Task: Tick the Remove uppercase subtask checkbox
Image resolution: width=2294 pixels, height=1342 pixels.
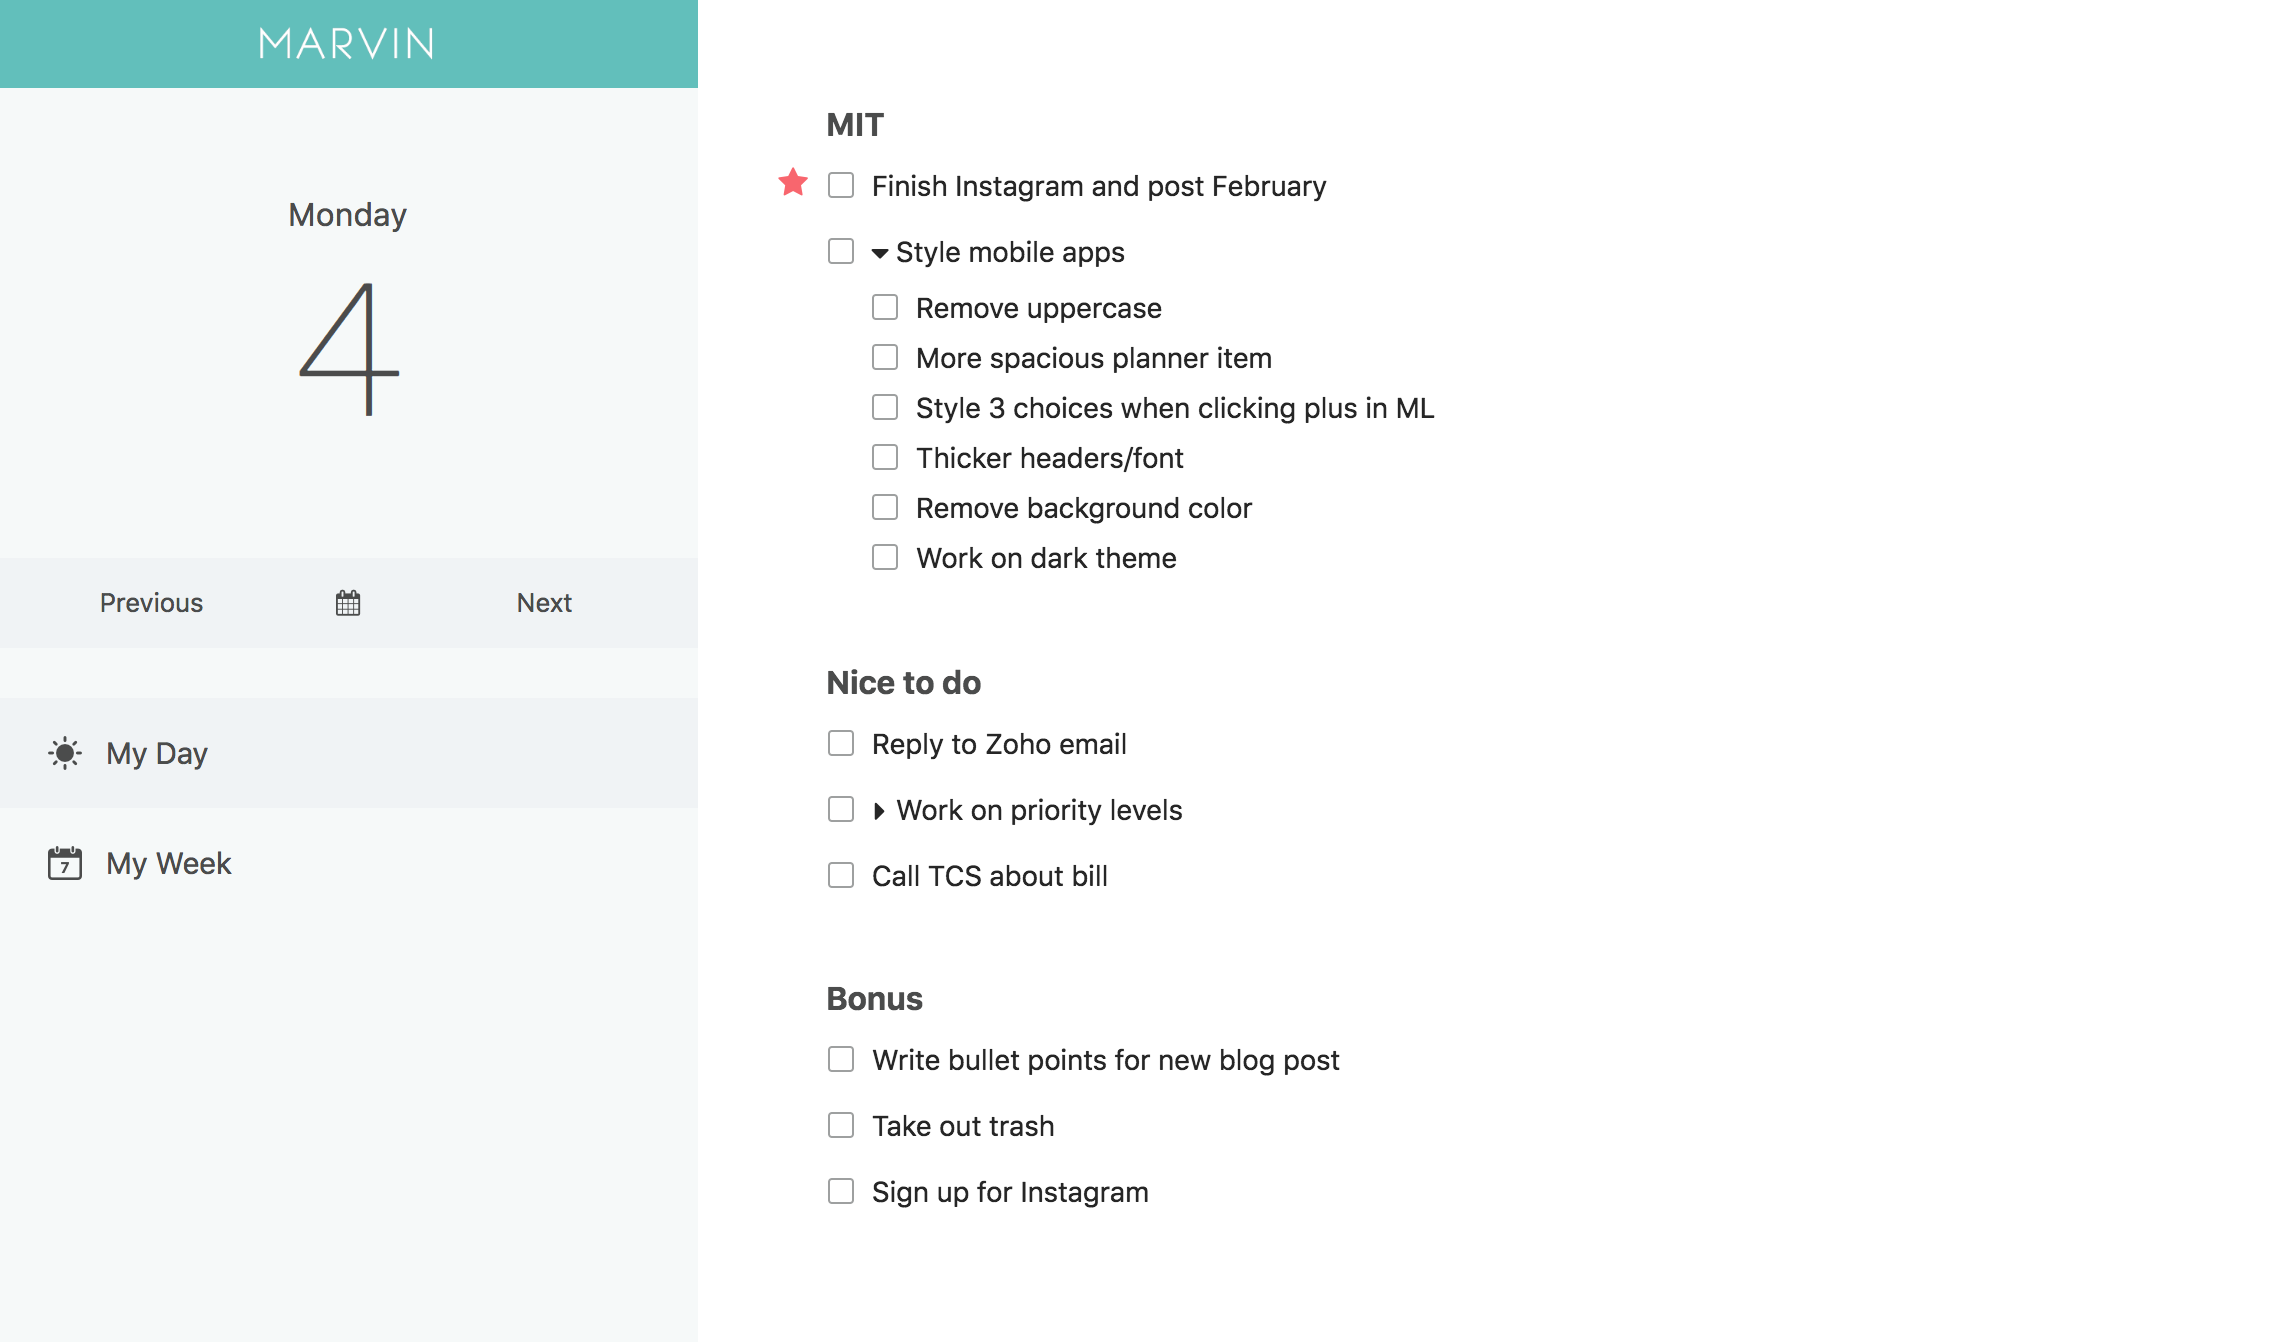Action: coord(885,307)
